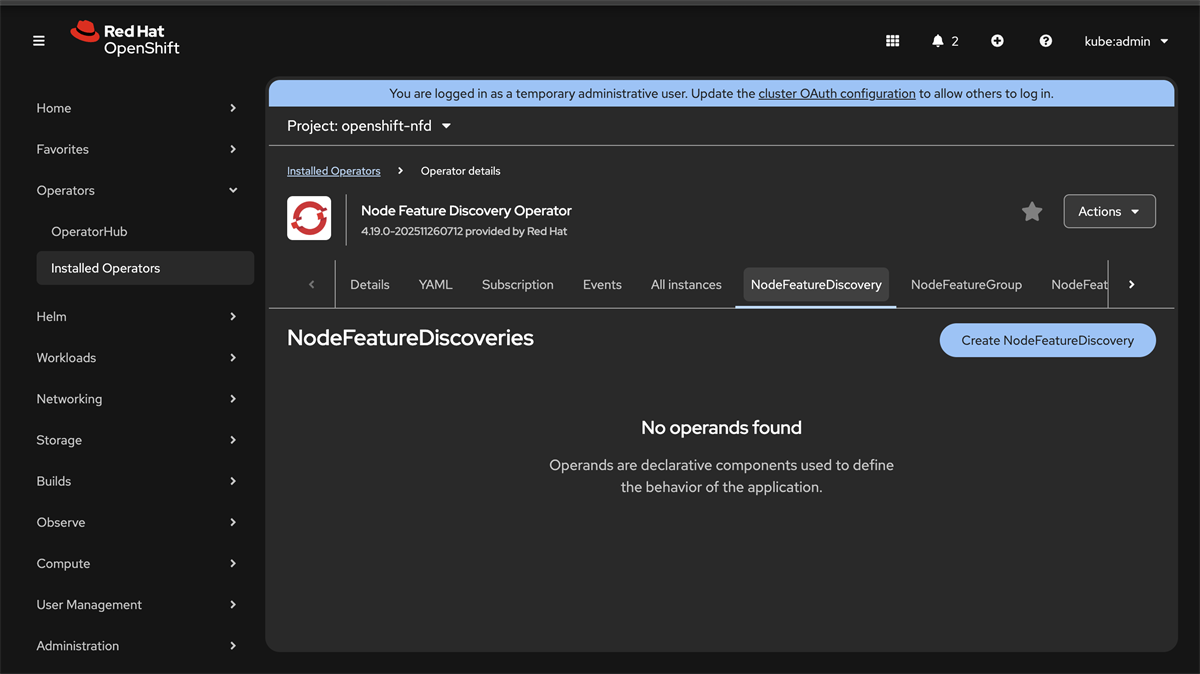Click the Node Feature Discovery Operator logo

309,218
